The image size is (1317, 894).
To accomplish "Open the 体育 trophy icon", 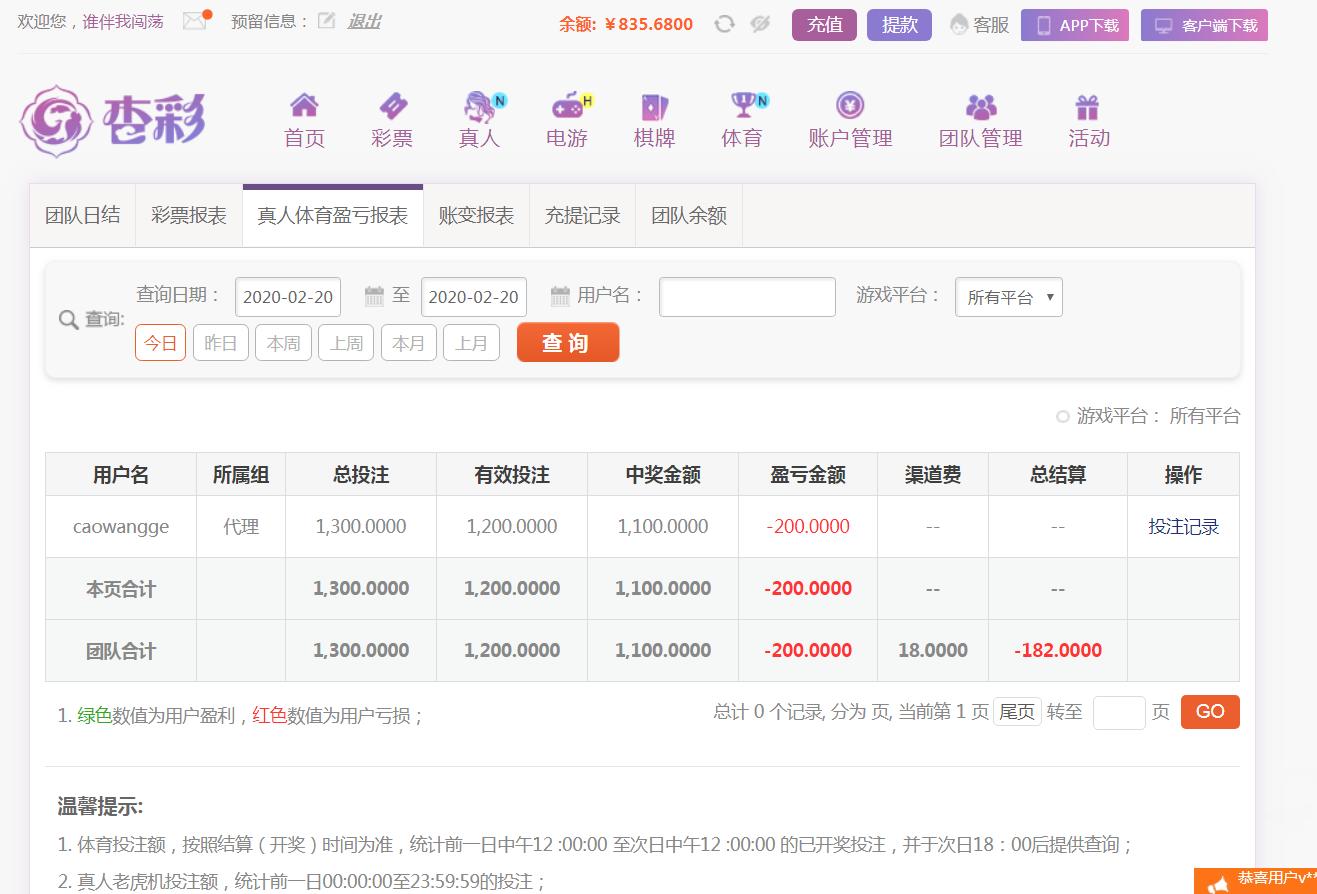I will pyautogui.click(x=743, y=106).
